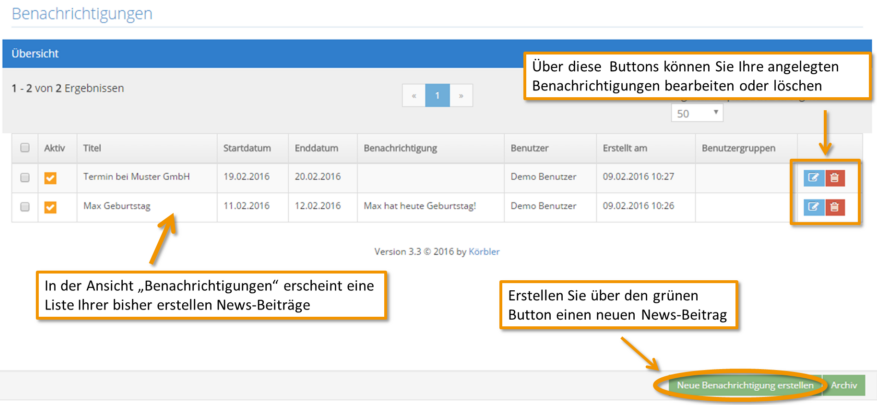This screenshot has width=877, height=405.
Task: Select the Max Geburtstag row checkbox
Action: click(x=25, y=207)
